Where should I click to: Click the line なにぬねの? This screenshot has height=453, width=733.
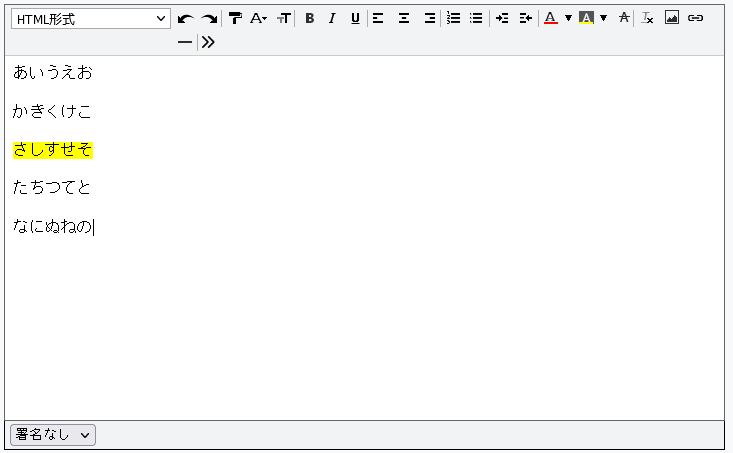point(53,227)
